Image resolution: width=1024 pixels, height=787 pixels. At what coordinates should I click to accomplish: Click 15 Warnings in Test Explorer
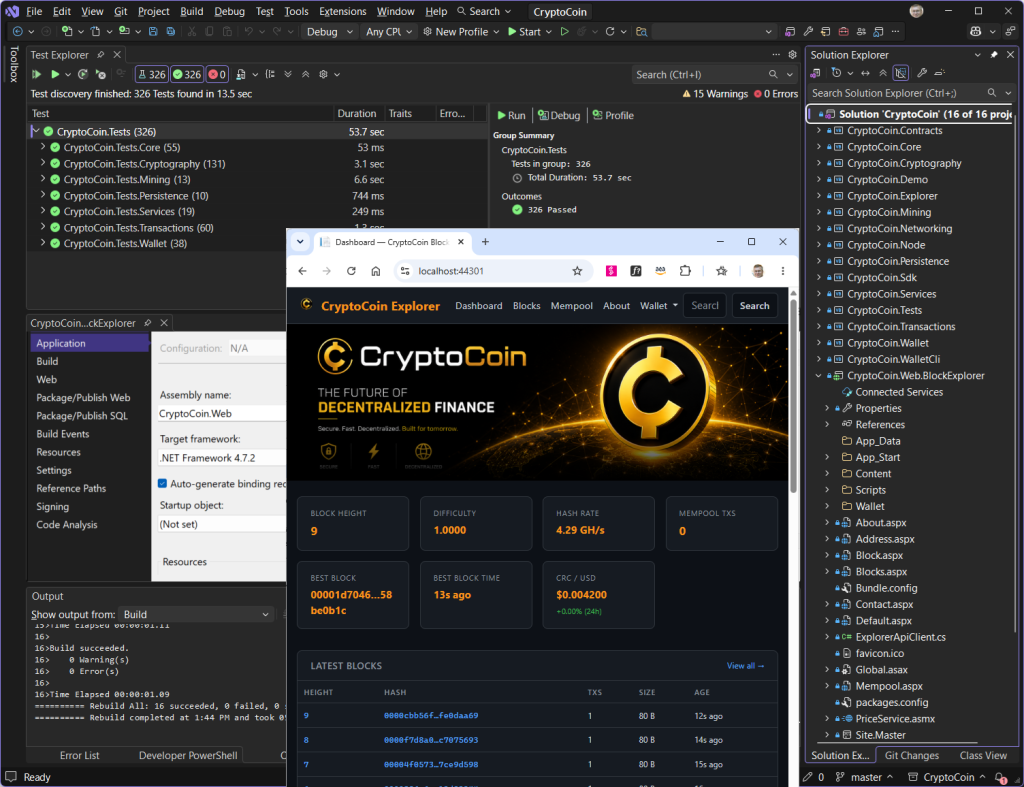(715, 94)
